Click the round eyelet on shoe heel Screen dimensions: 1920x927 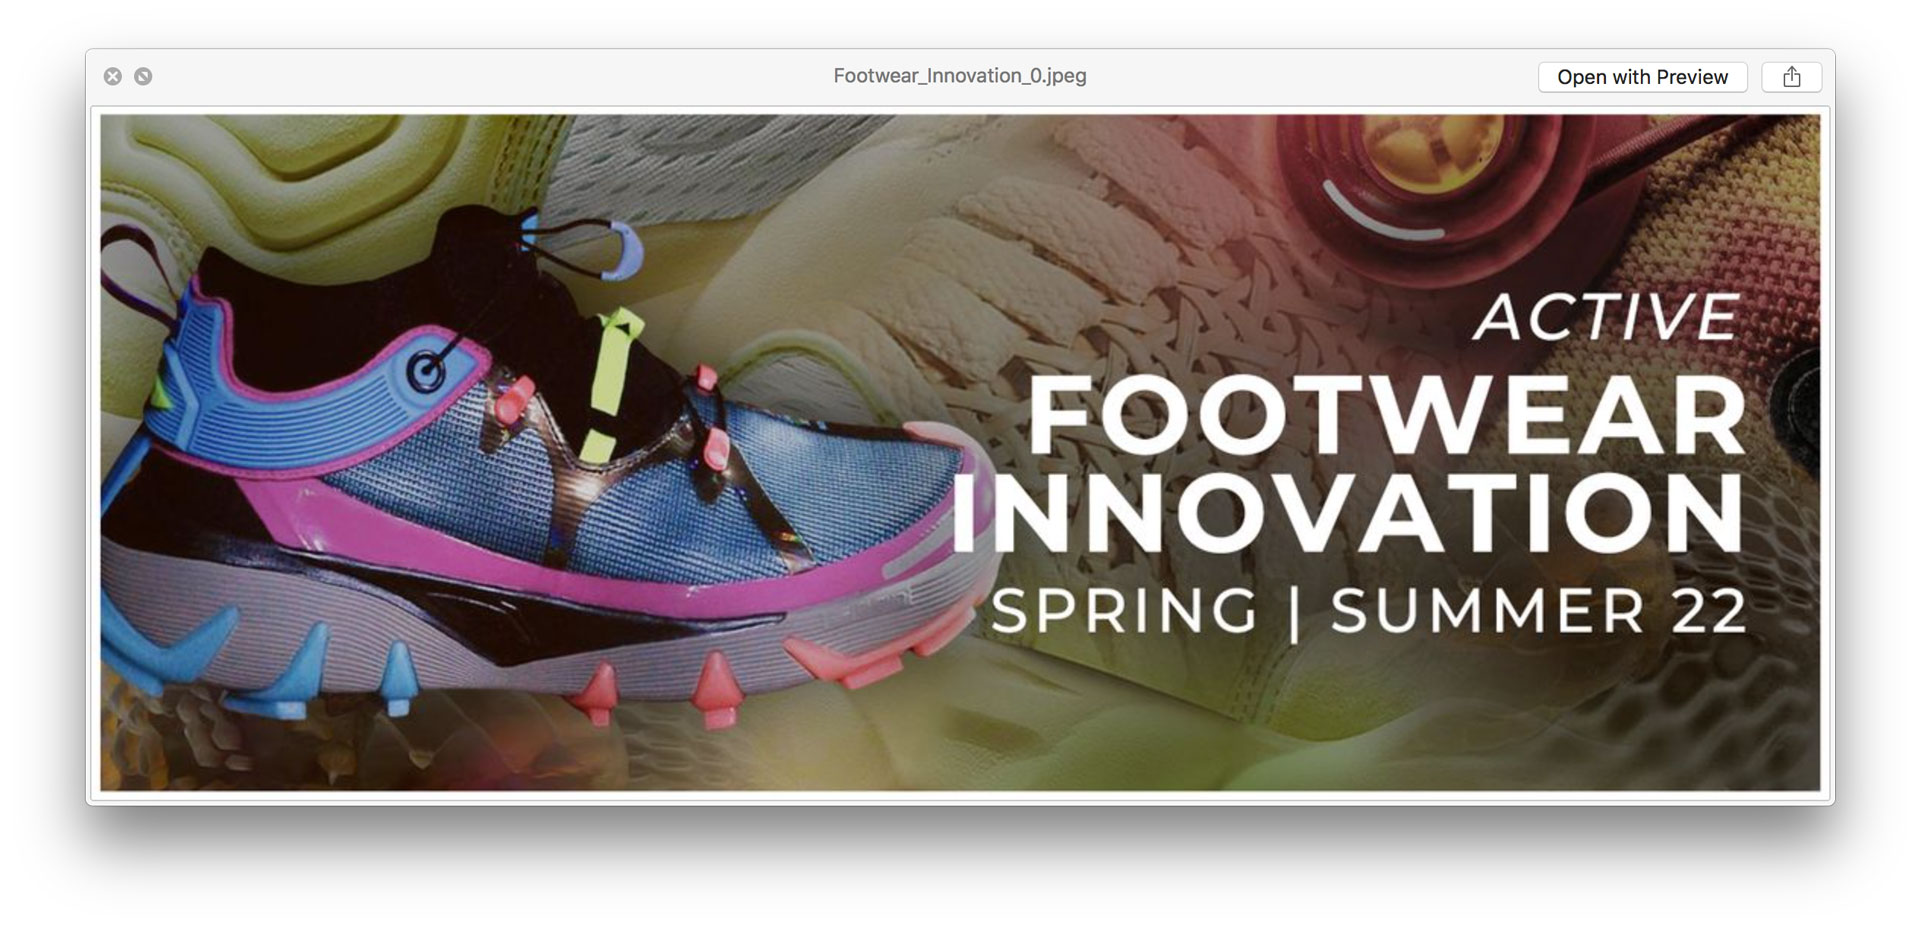tap(428, 373)
